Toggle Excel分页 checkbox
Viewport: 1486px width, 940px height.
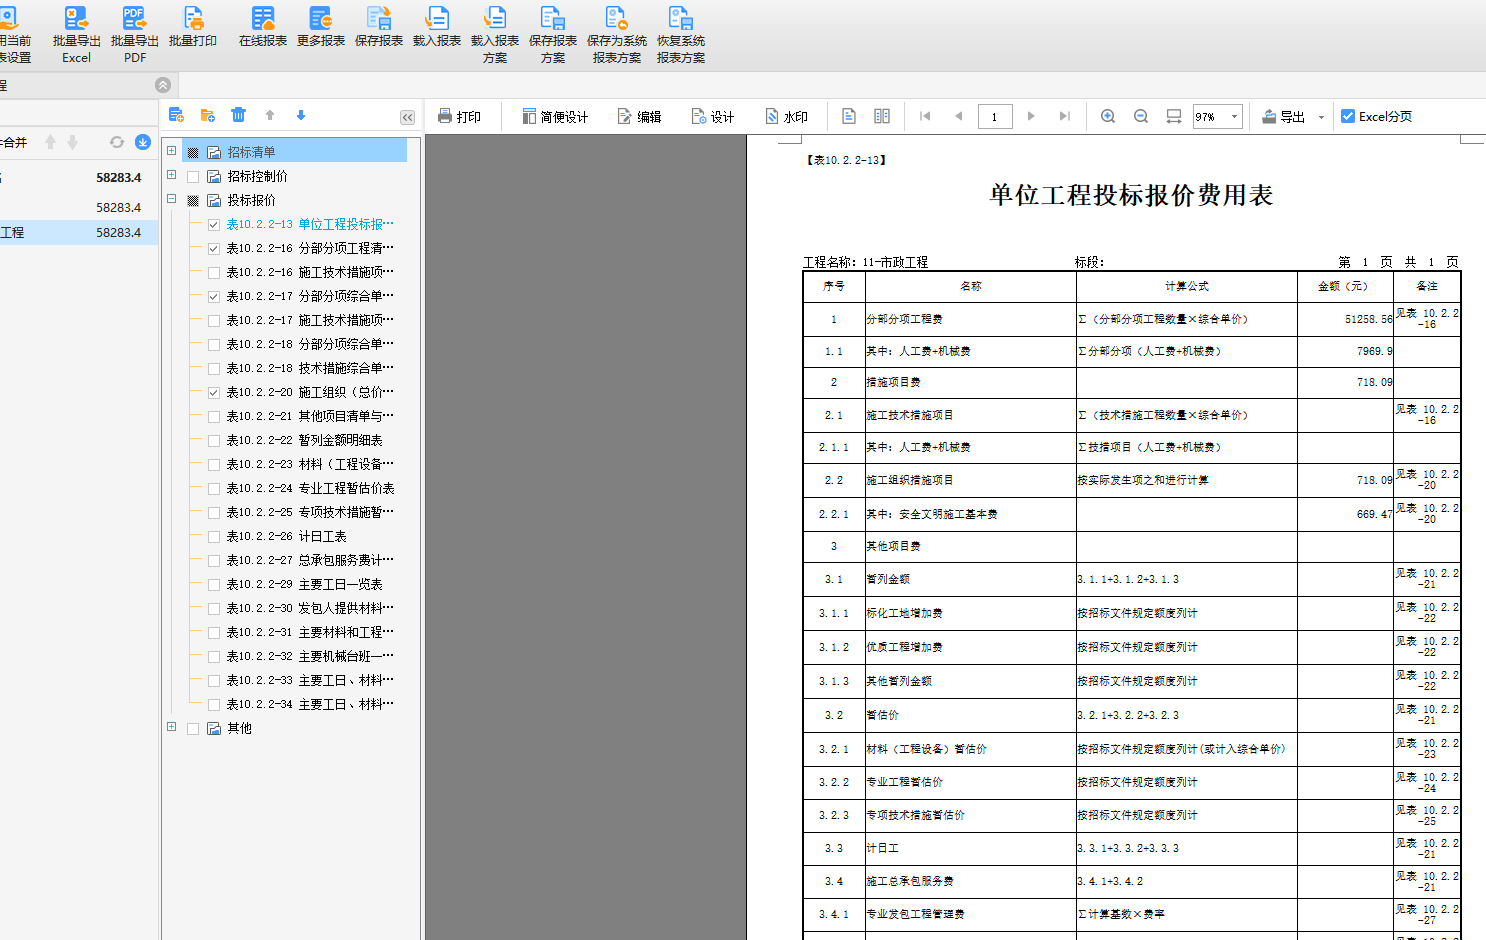[x=1348, y=116]
